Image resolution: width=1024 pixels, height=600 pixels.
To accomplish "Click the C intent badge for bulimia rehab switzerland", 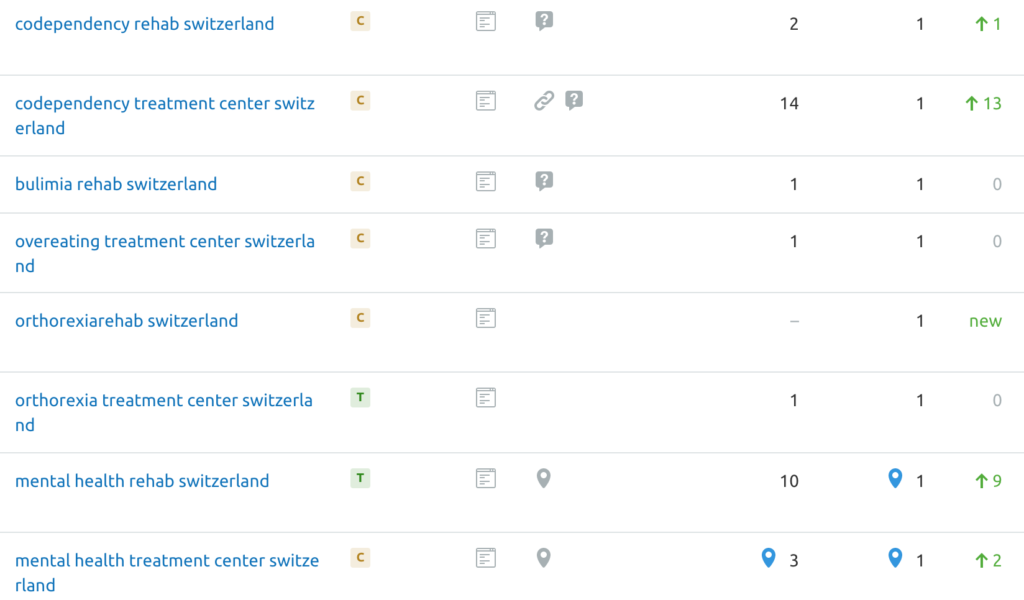I will coord(360,181).
